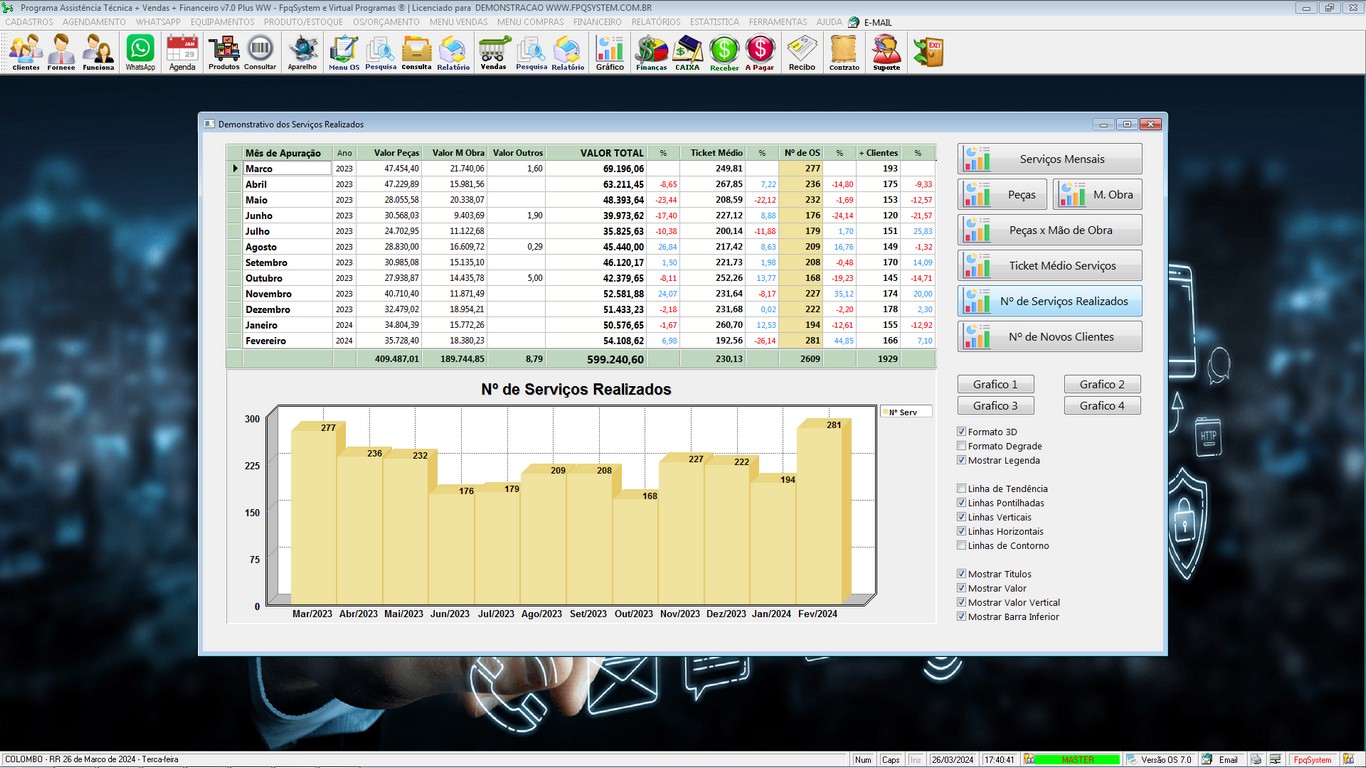Click the Gráfico toolbar icon

click(610, 52)
